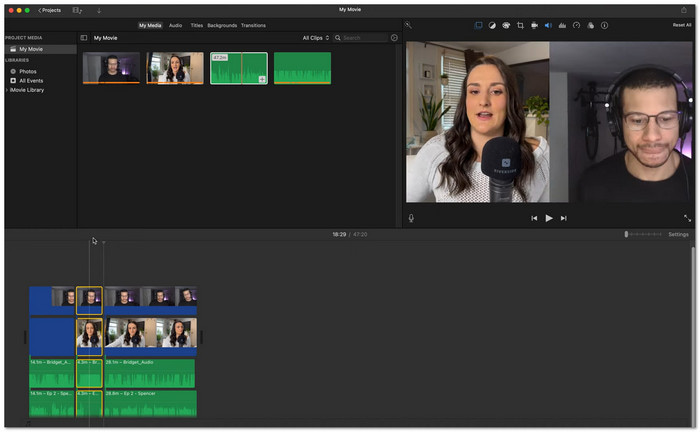Select 28.8m Ep 2 - Spencer audio clip
The image size is (700, 432).
pos(151,404)
